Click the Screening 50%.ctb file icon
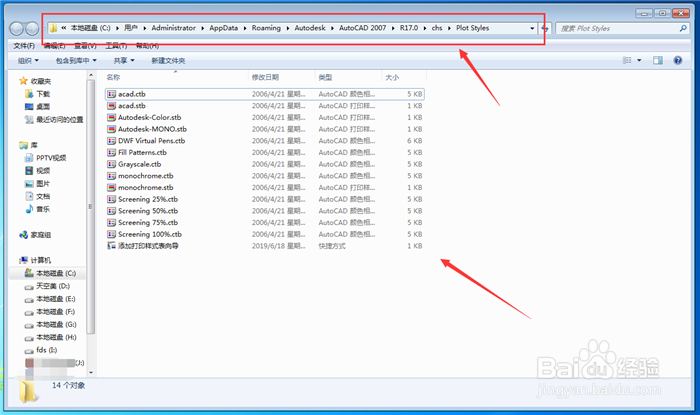 coord(112,211)
